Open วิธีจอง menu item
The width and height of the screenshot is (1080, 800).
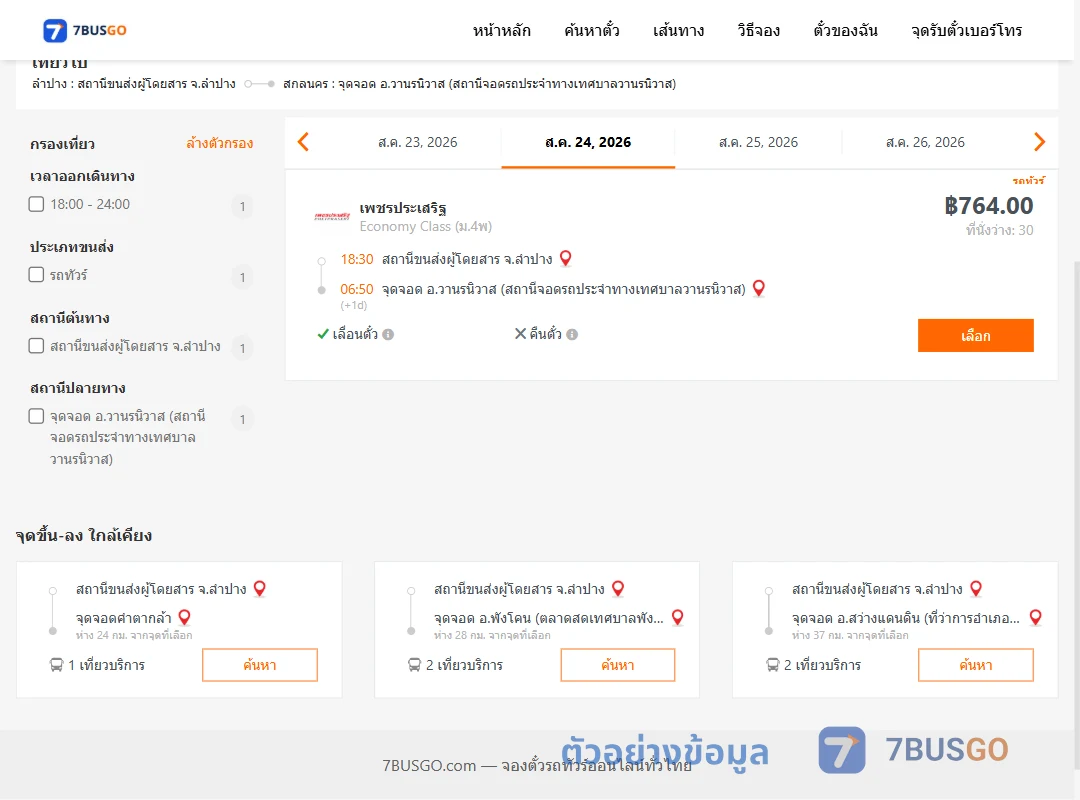coord(758,30)
